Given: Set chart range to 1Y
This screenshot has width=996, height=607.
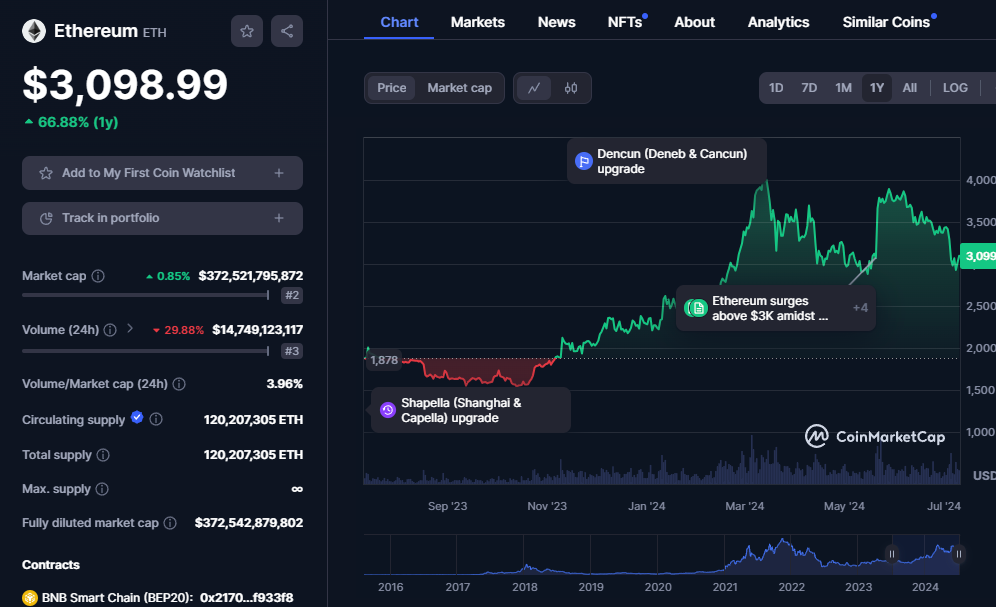Looking at the screenshot, I should [x=877, y=88].
